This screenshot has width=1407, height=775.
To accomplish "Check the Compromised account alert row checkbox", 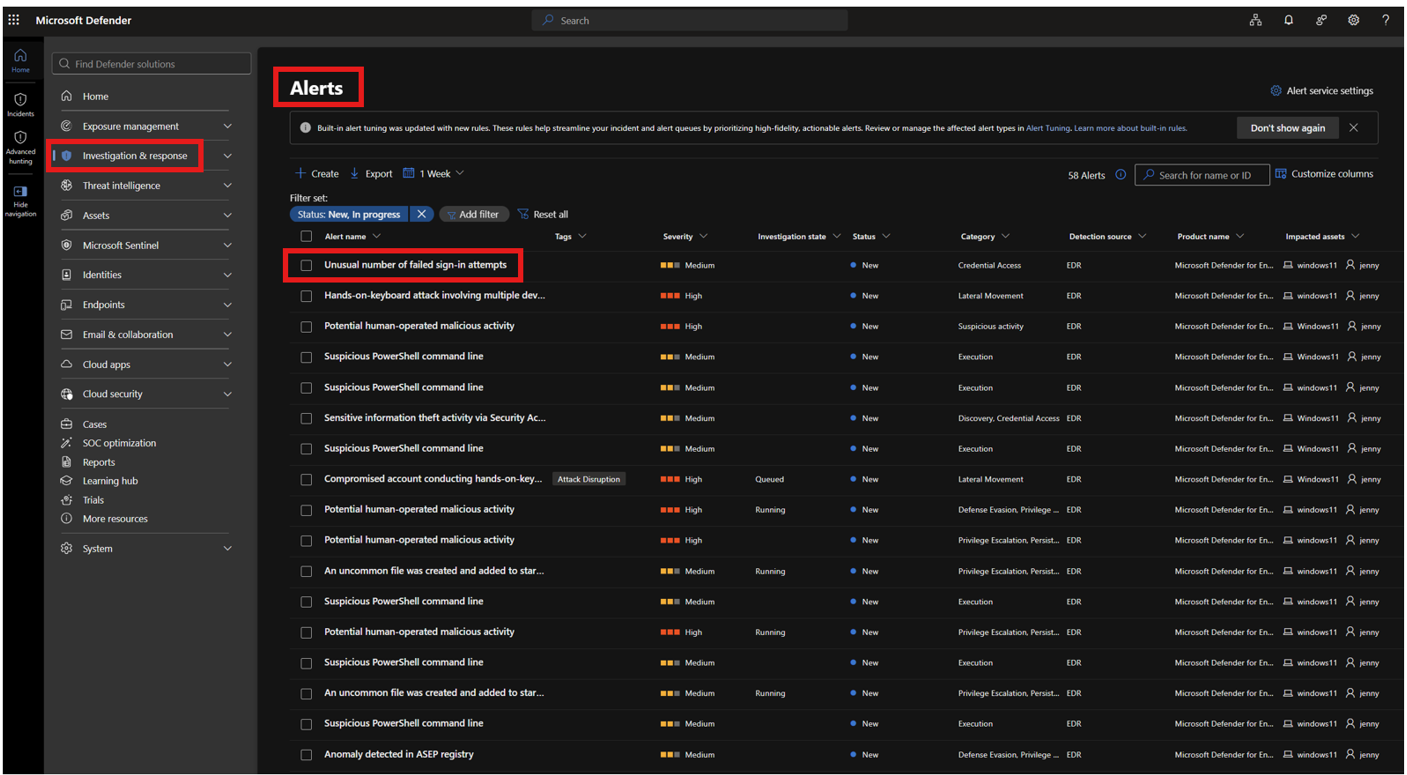I will [x=306, y=480].
